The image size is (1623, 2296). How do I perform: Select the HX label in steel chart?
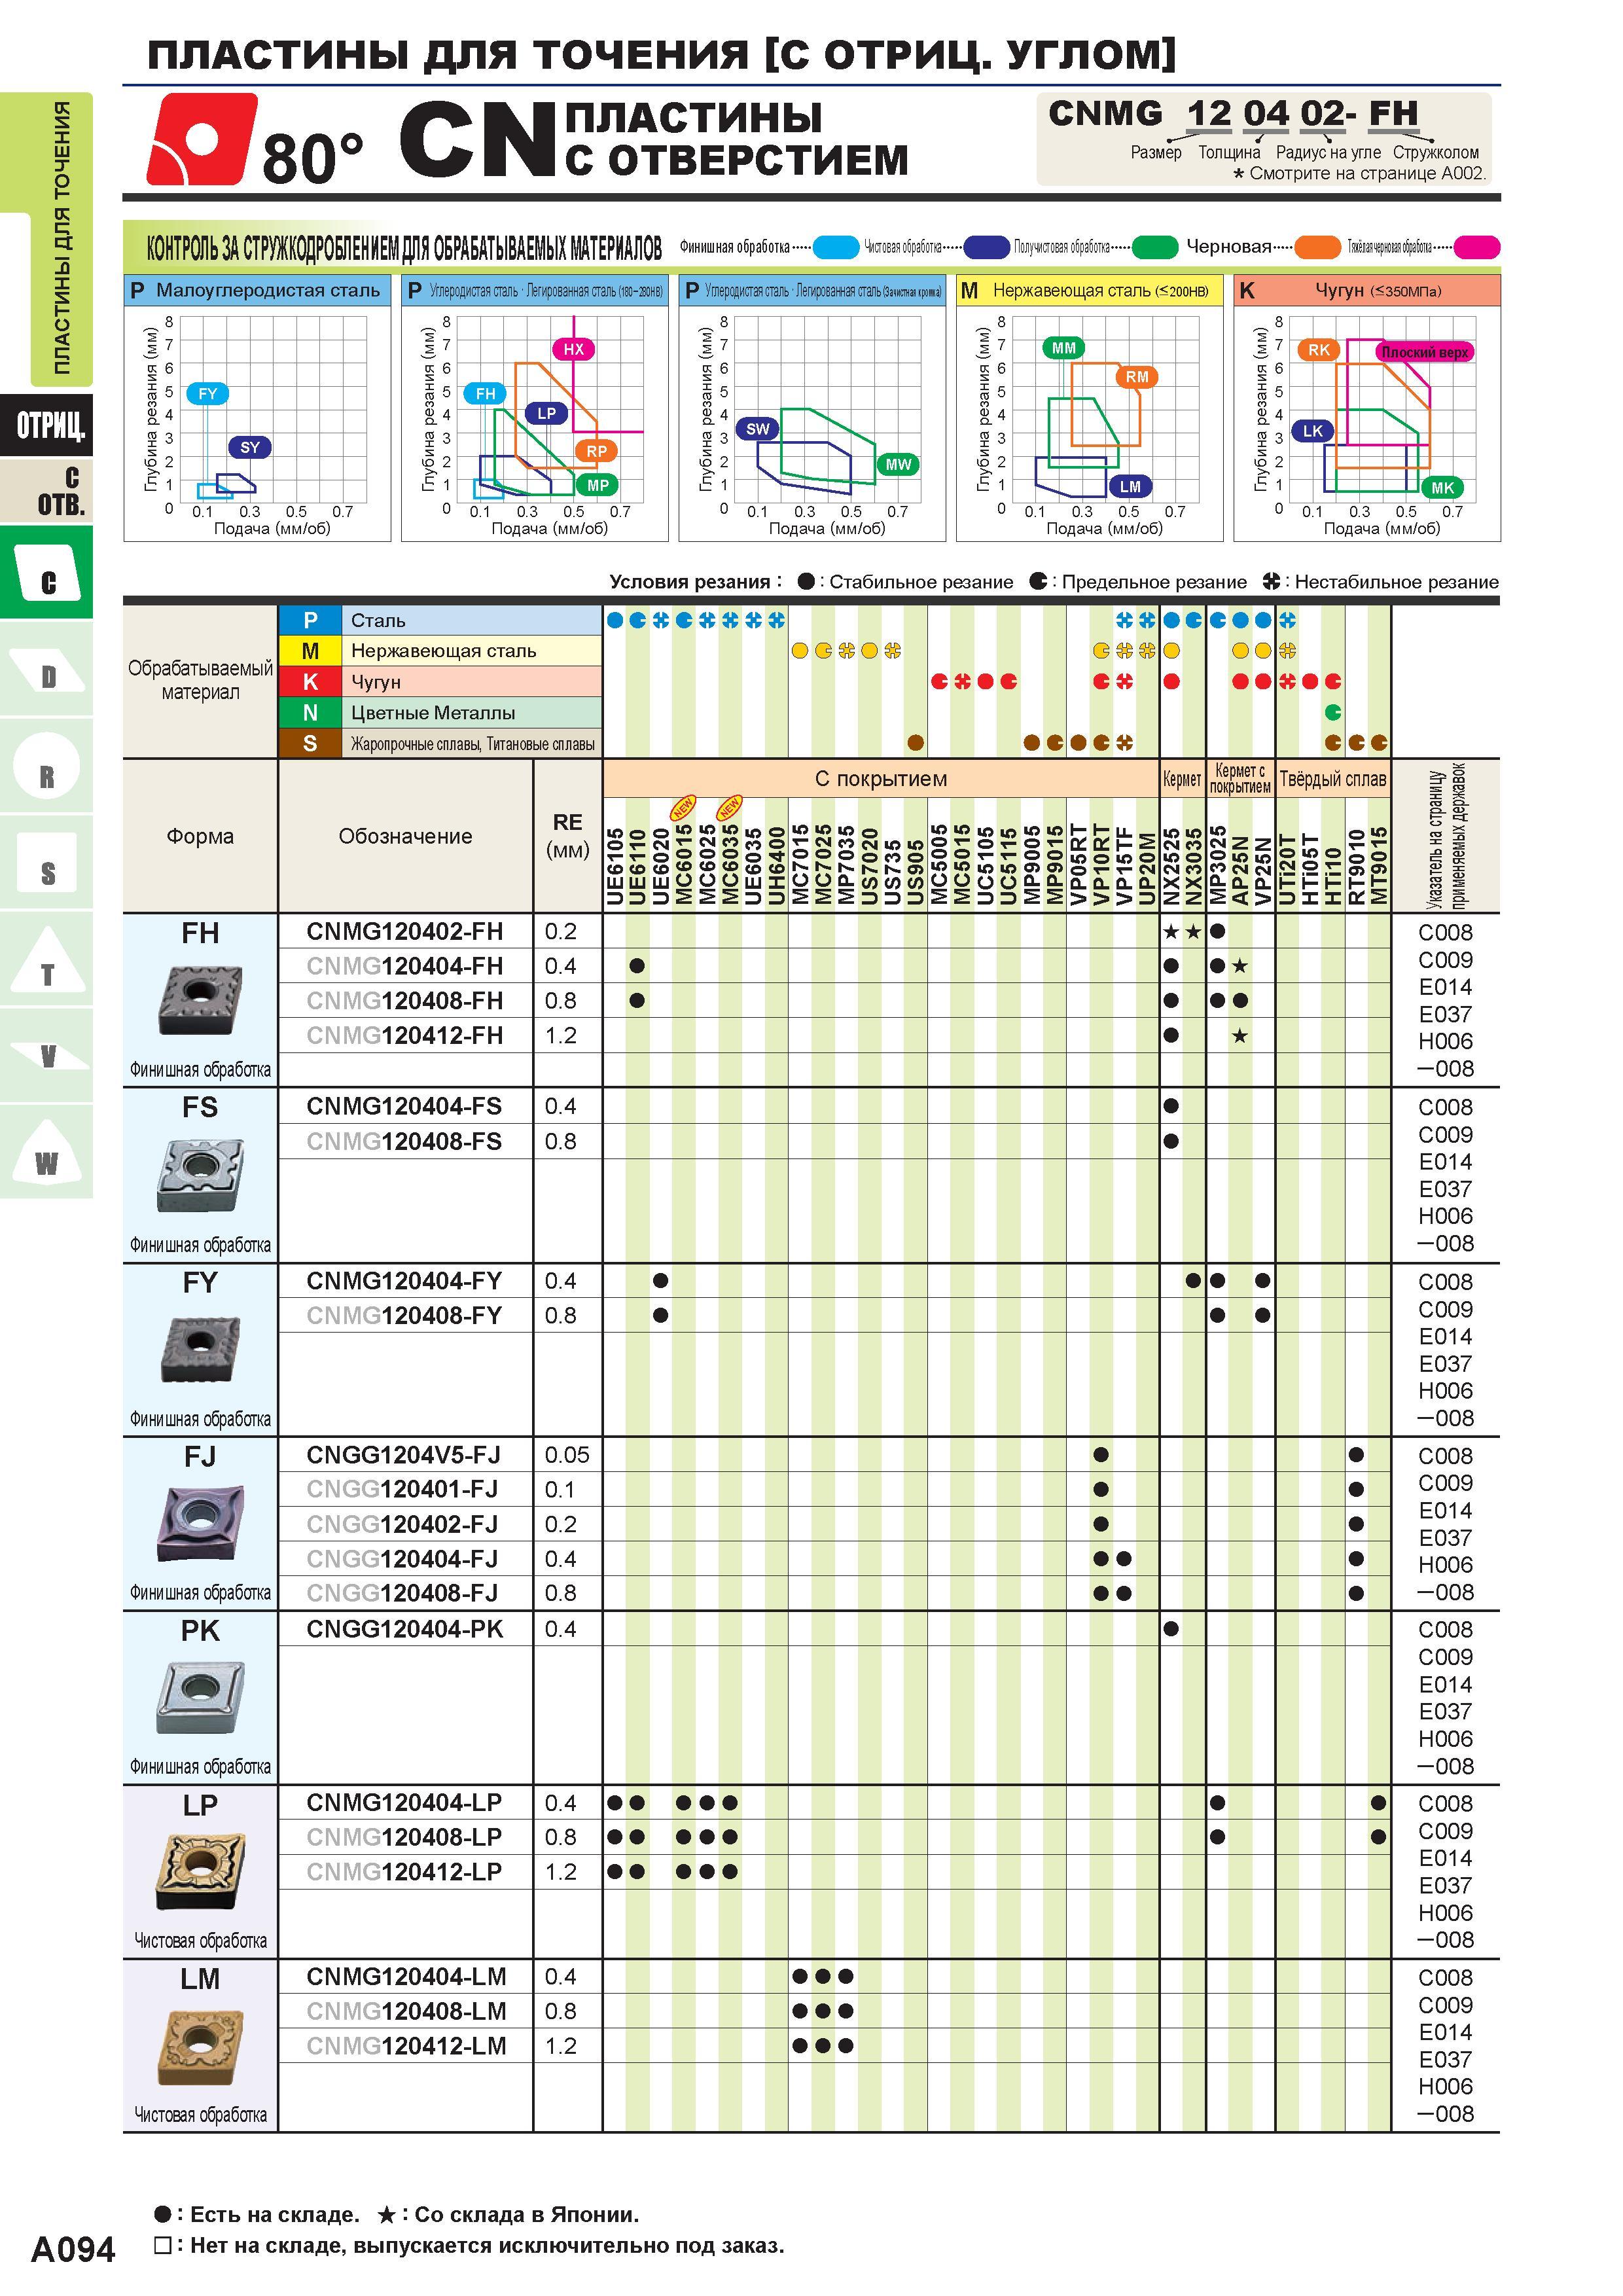(573, 349)
